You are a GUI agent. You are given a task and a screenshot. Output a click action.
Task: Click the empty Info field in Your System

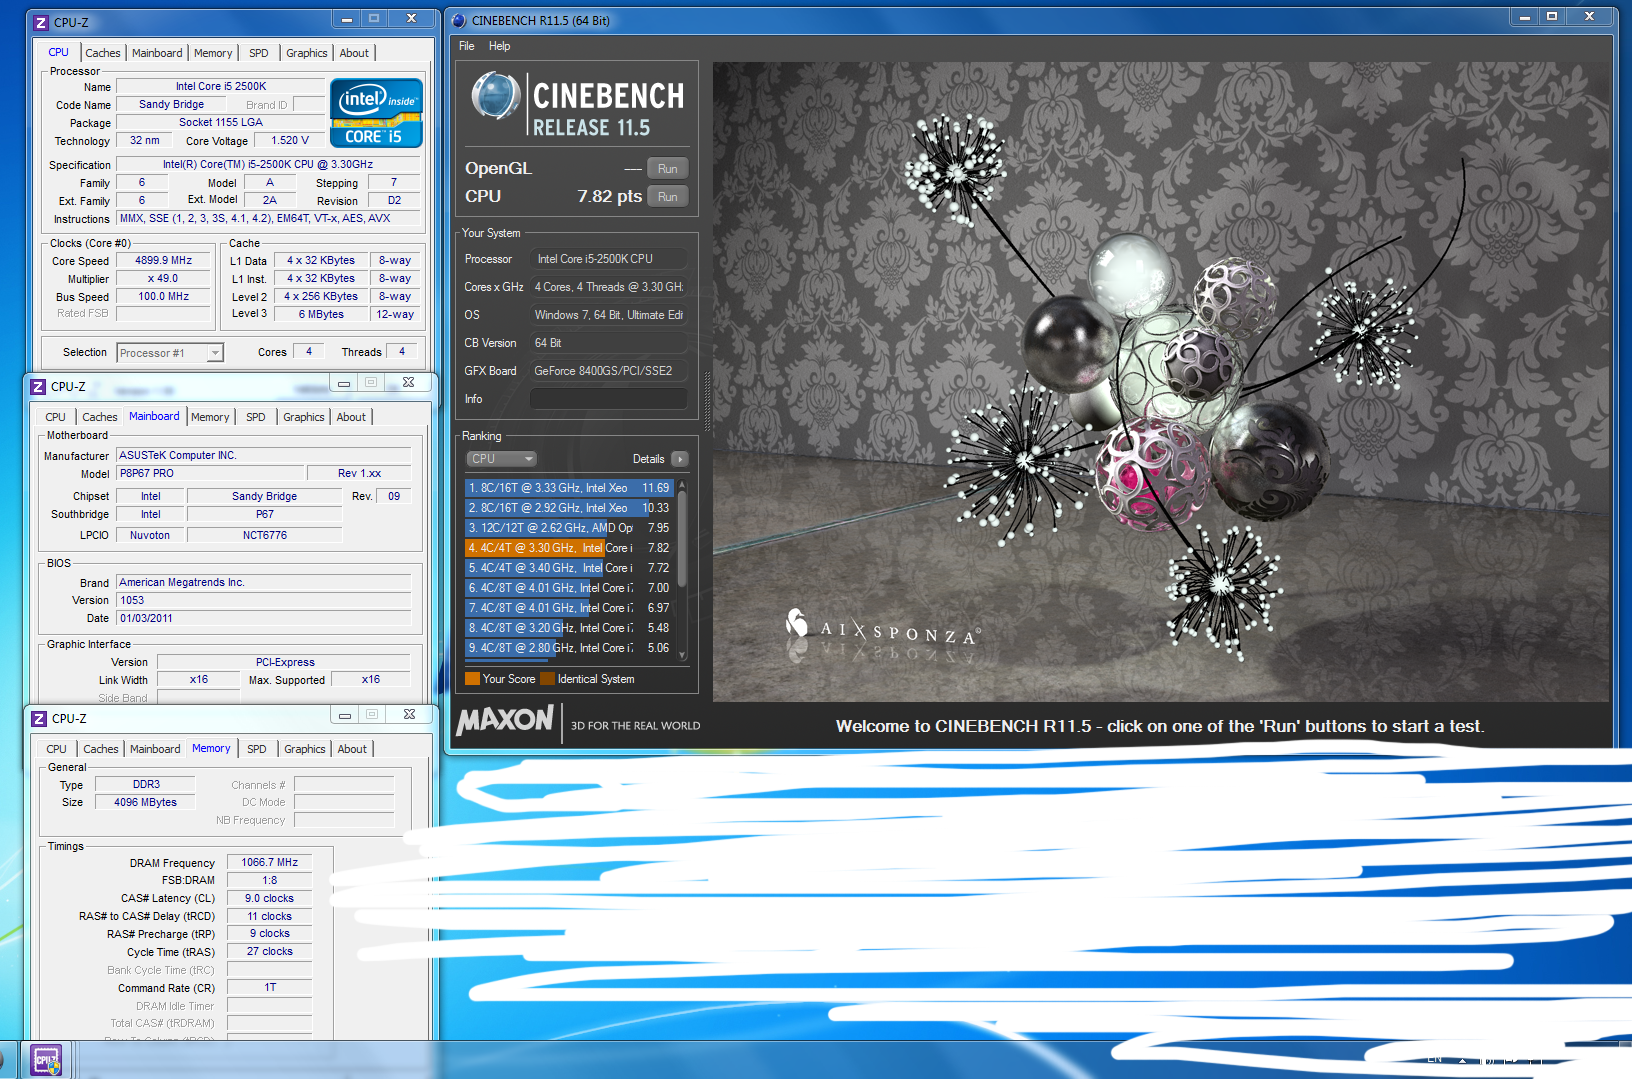[608, 399]
